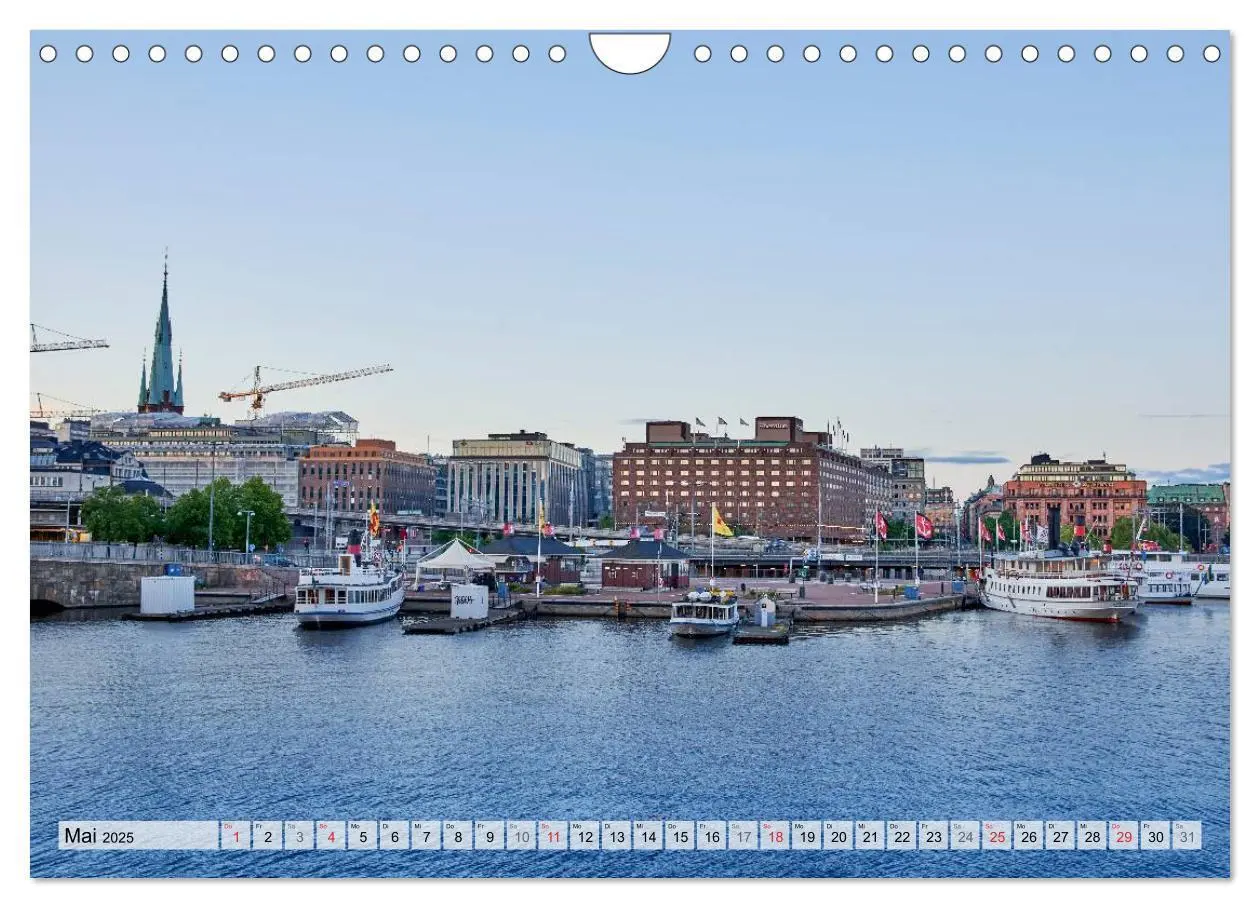The height and width of the screenshot is (908, 1260).
Task: Click date 27 in the calendar strip
Action: click(x=1061, y=836)
